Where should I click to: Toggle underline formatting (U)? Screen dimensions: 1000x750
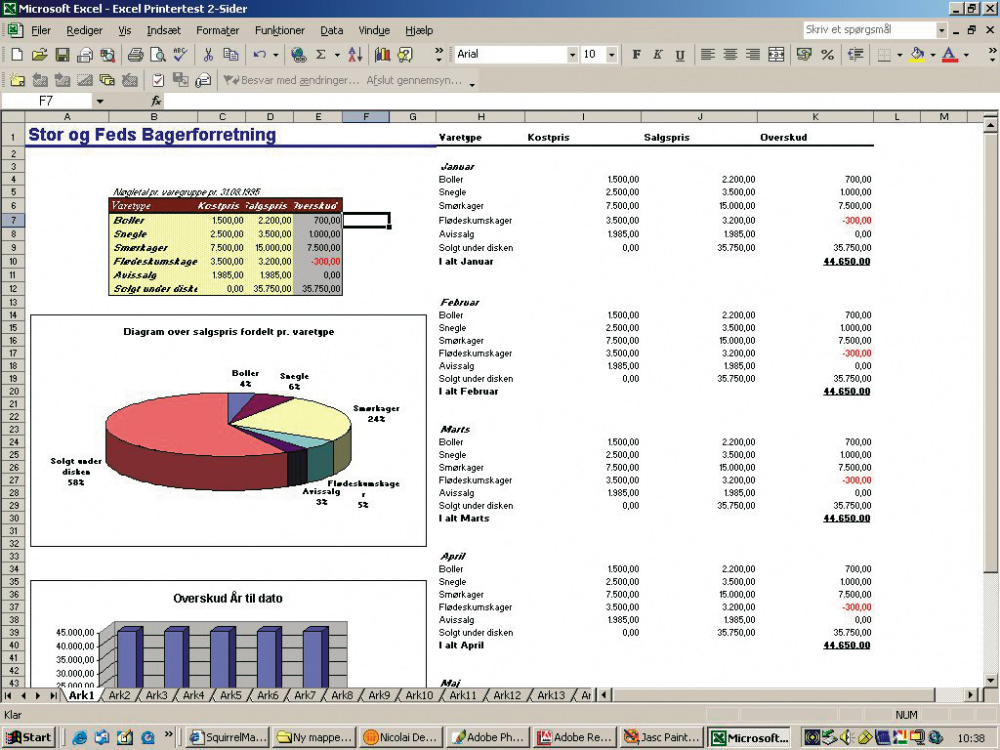click(680, 55)
